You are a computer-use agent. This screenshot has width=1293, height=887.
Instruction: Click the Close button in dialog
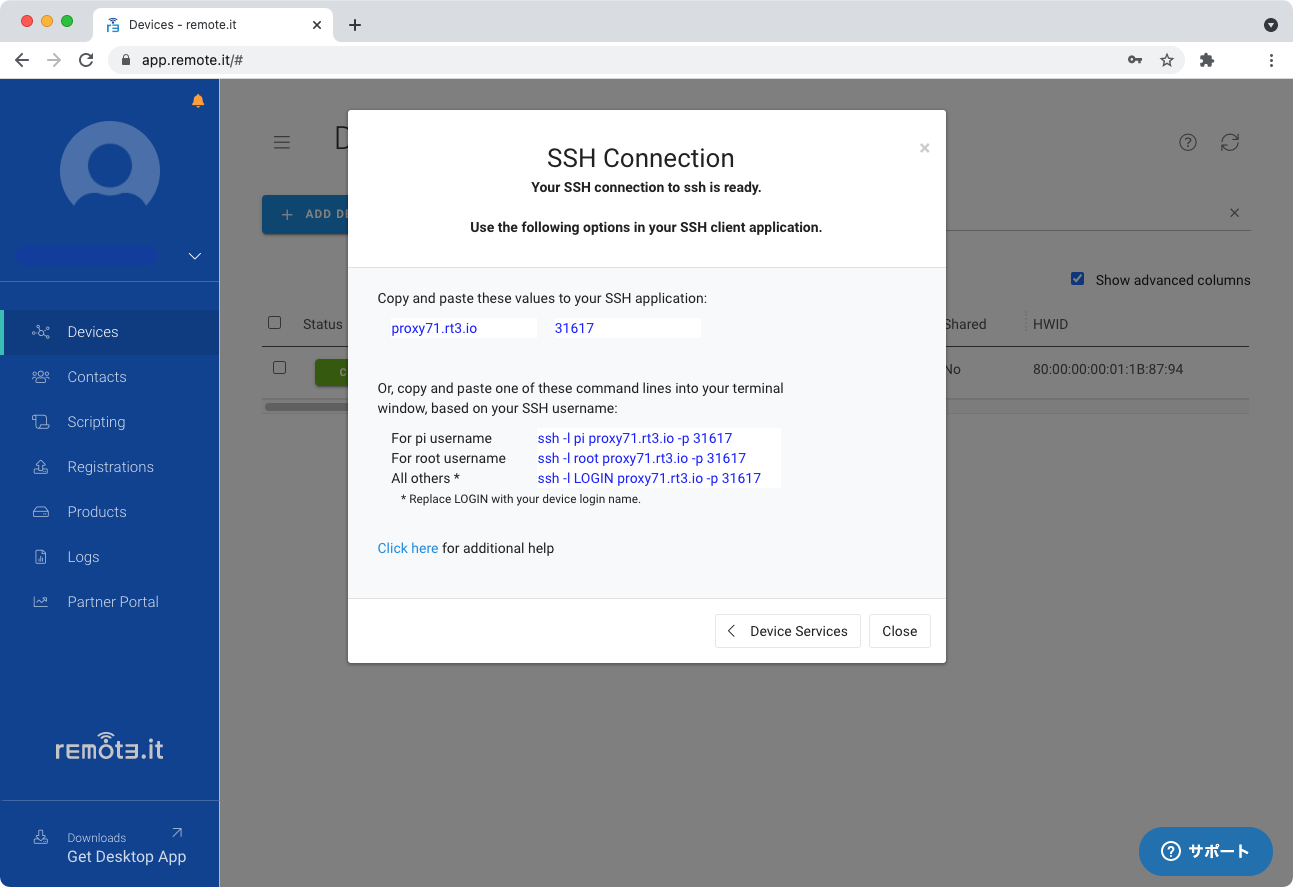(900, 631)
